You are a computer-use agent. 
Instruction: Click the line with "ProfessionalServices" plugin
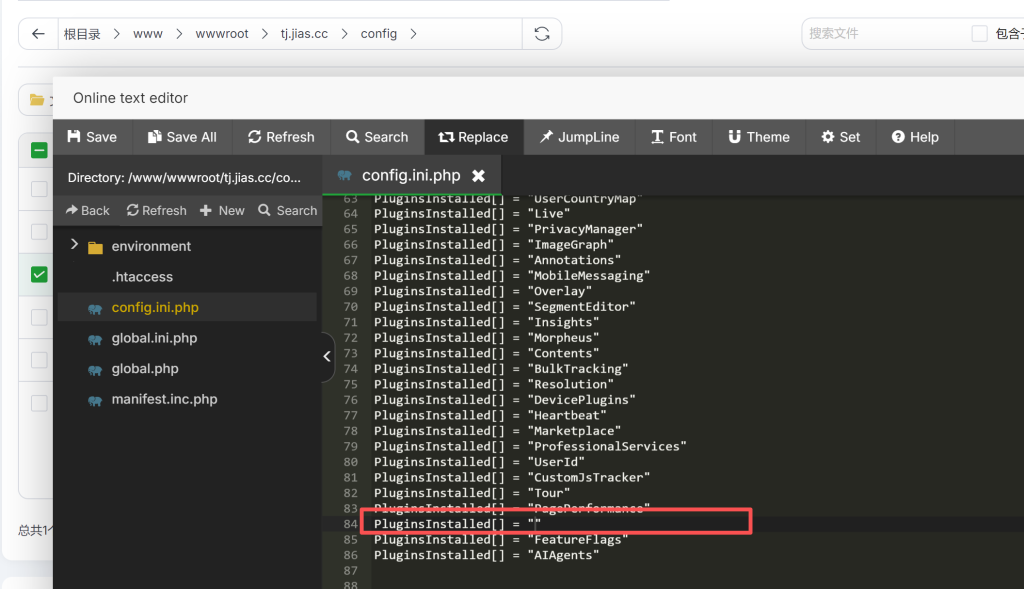click(530, 447)
